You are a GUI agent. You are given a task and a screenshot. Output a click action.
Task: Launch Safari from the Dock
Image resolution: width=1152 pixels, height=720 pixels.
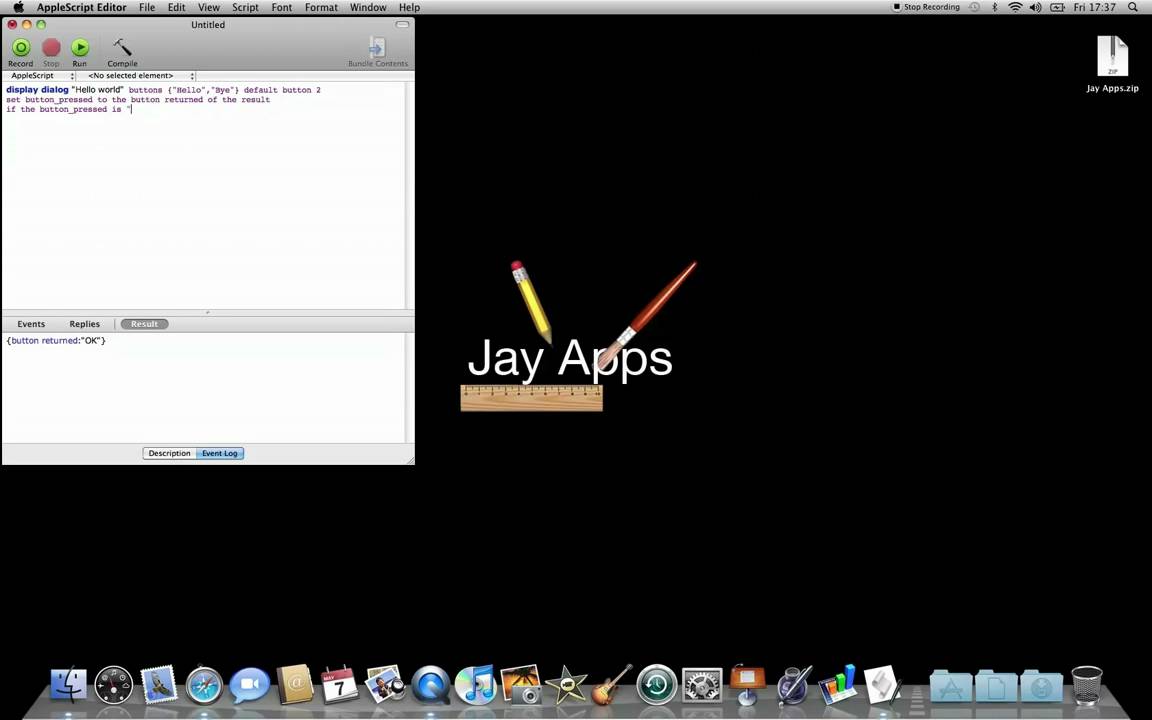(204, 685)
